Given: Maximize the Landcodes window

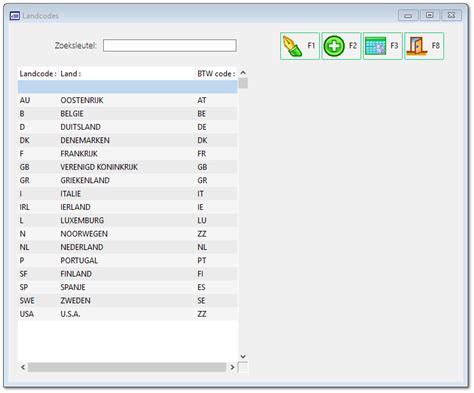Looking at the screenshot, I should click(430, 15).
